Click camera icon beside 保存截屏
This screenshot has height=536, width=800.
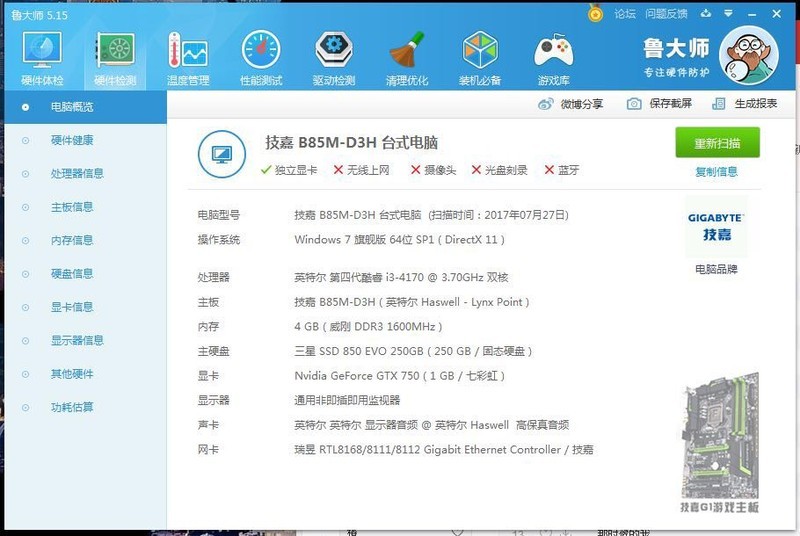click(634, 104)
